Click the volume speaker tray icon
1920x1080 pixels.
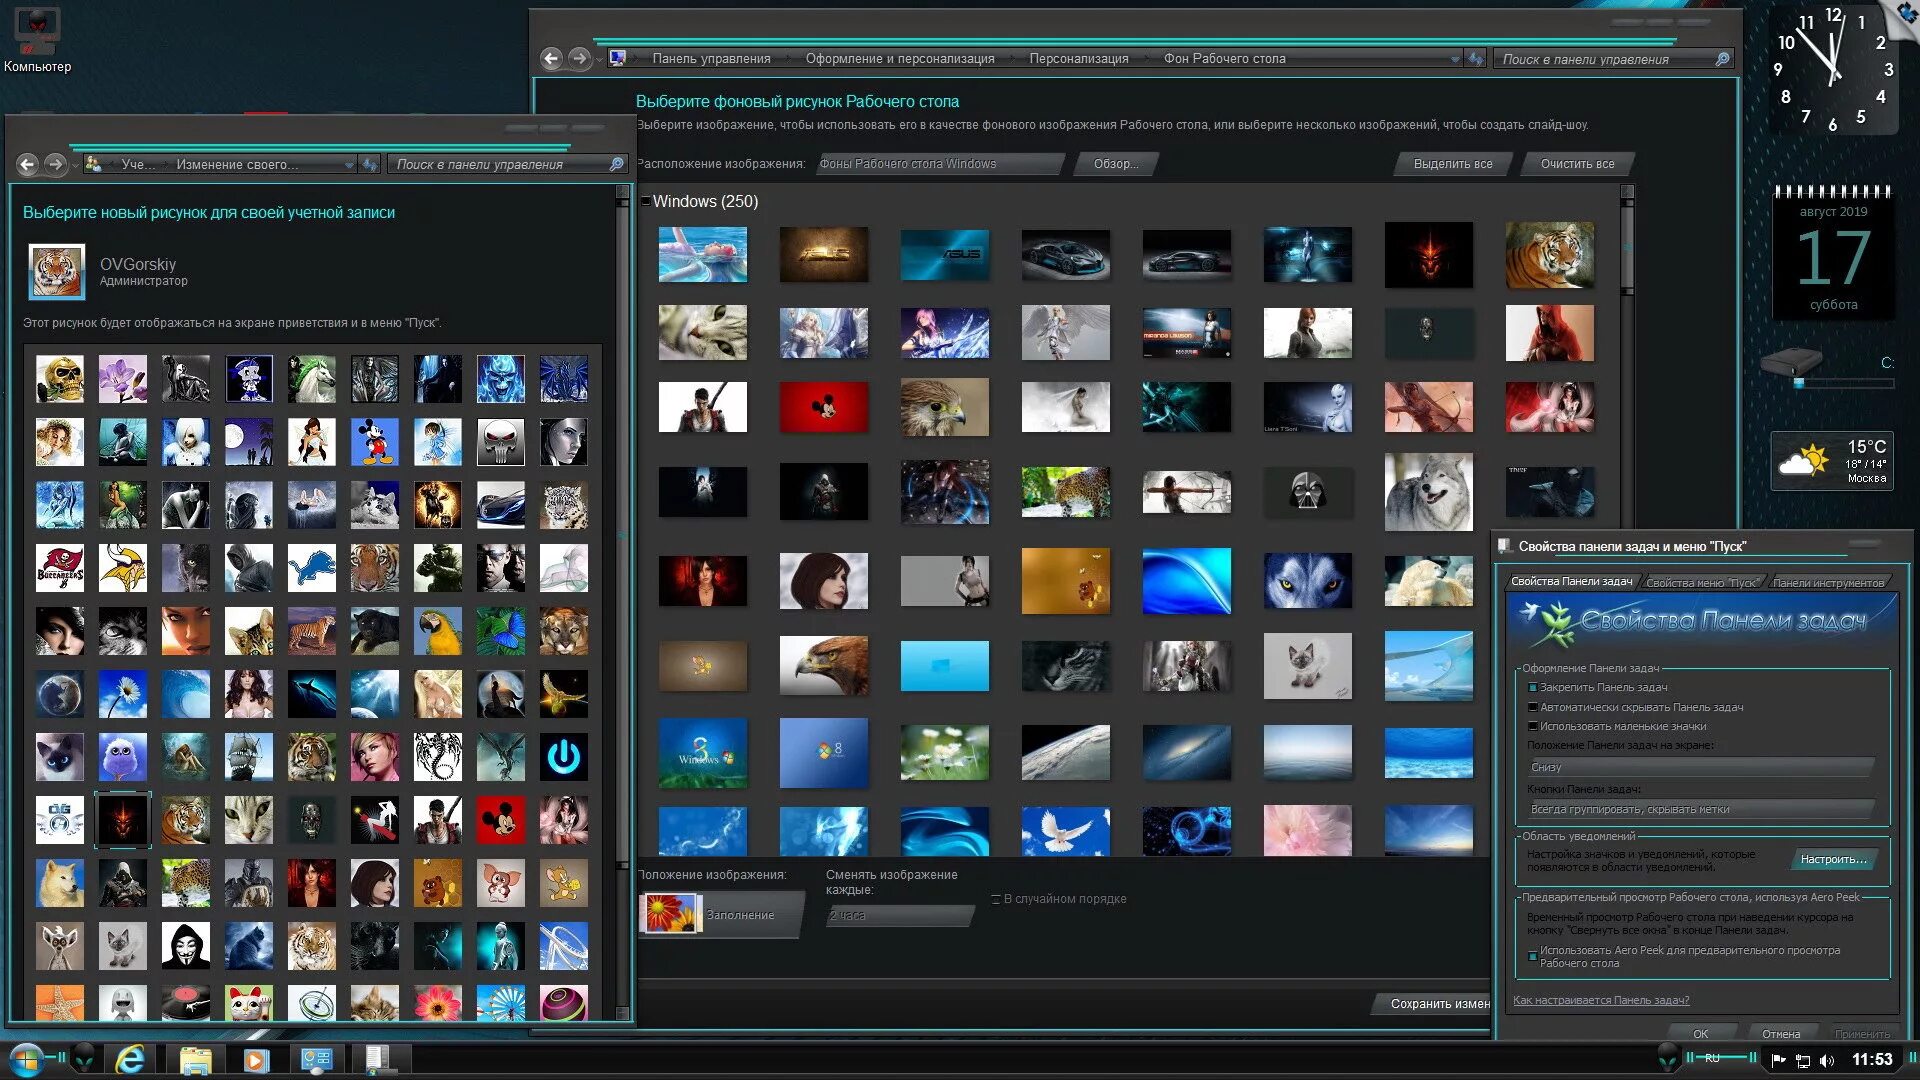[1827, 1060]
